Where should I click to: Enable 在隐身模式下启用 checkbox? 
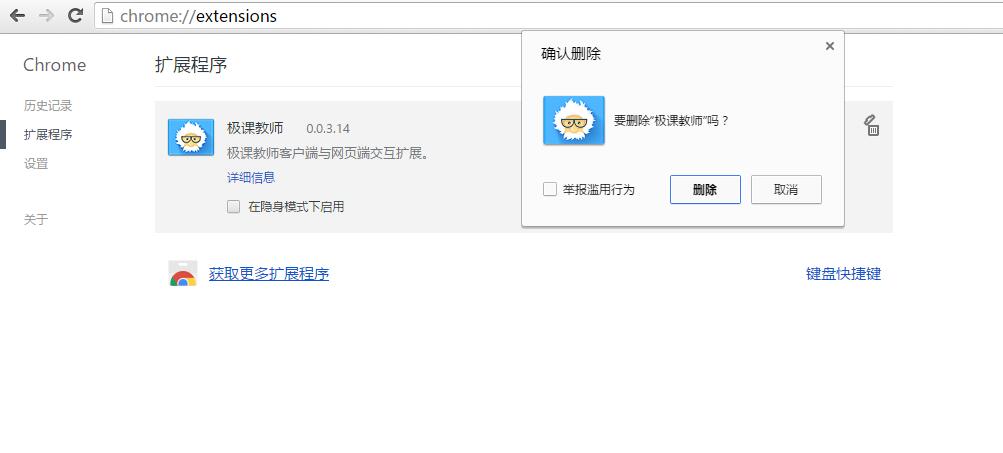click(x=234, y=207)
